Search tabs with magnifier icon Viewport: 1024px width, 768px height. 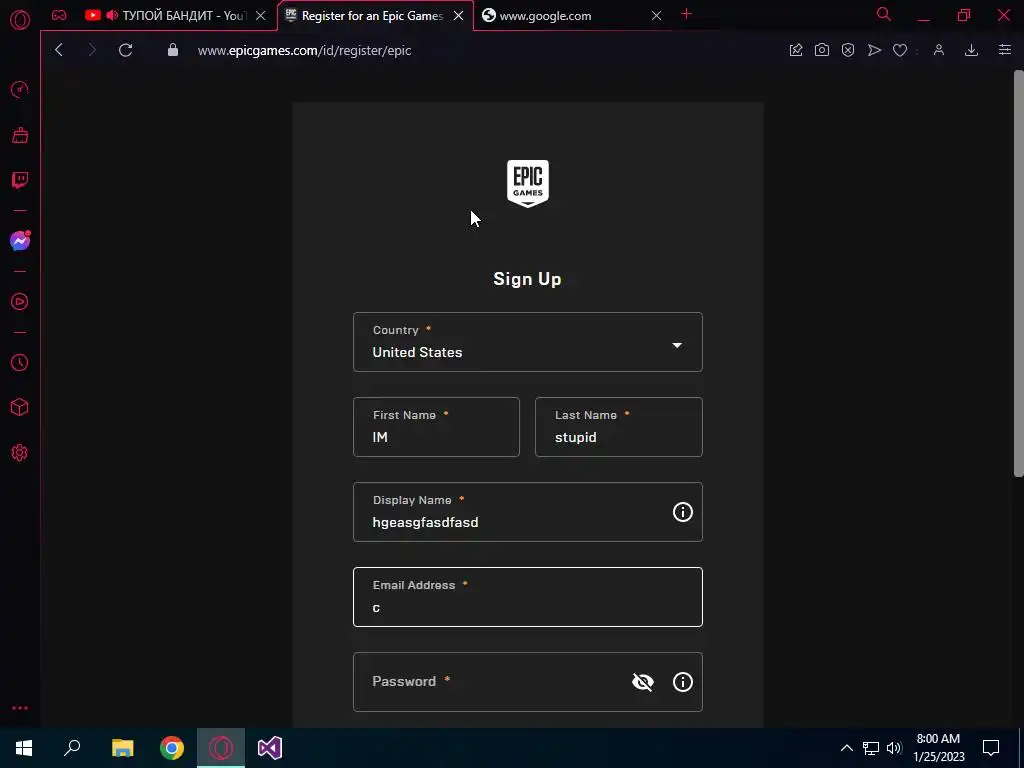click(x=884, y=14)
